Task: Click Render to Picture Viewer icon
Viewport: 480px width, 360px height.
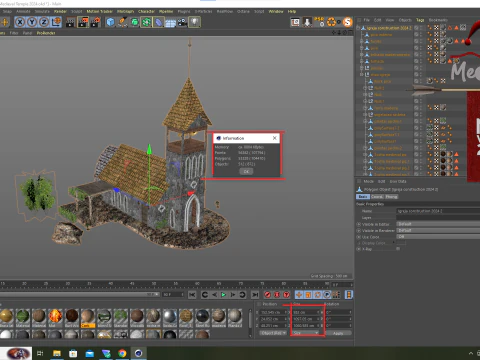Action: (x=83, y=22)
